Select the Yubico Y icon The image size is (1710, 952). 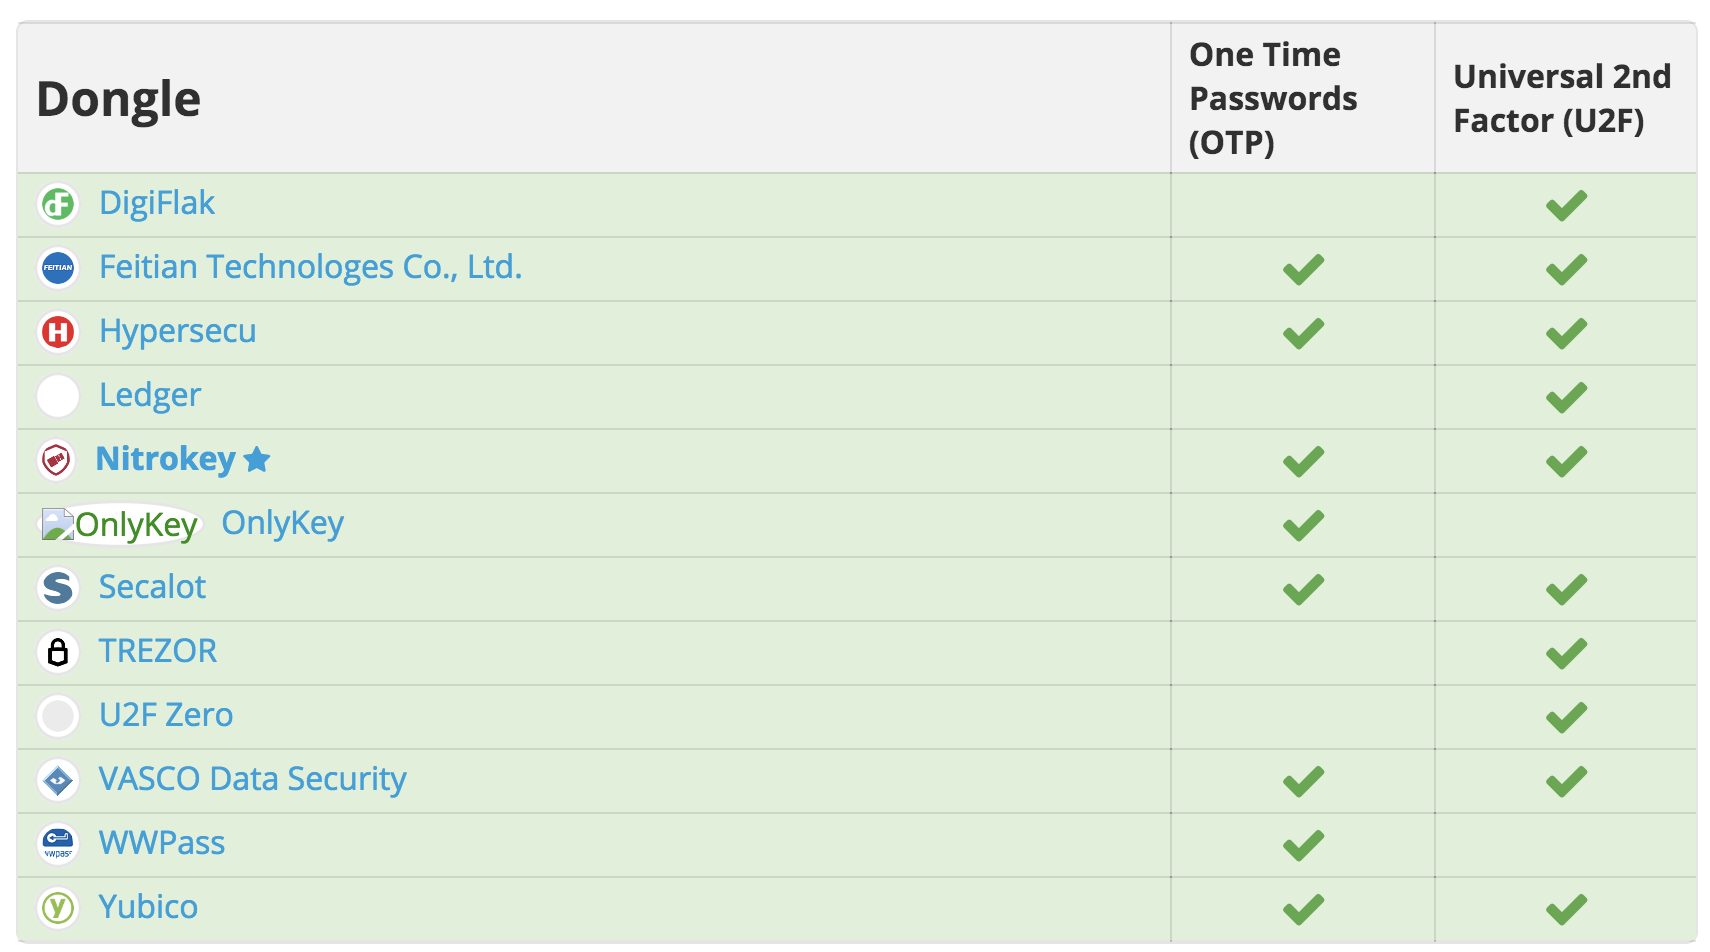58,908
